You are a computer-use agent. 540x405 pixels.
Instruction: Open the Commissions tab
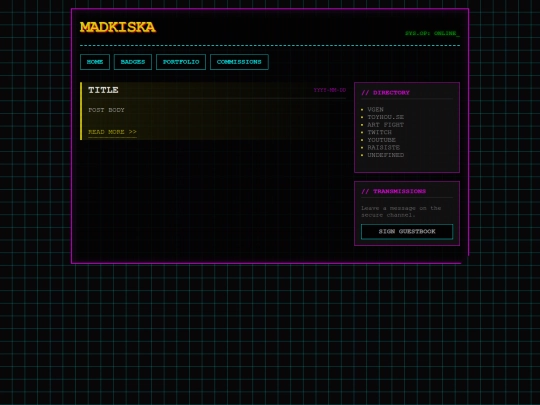point(239,62)
